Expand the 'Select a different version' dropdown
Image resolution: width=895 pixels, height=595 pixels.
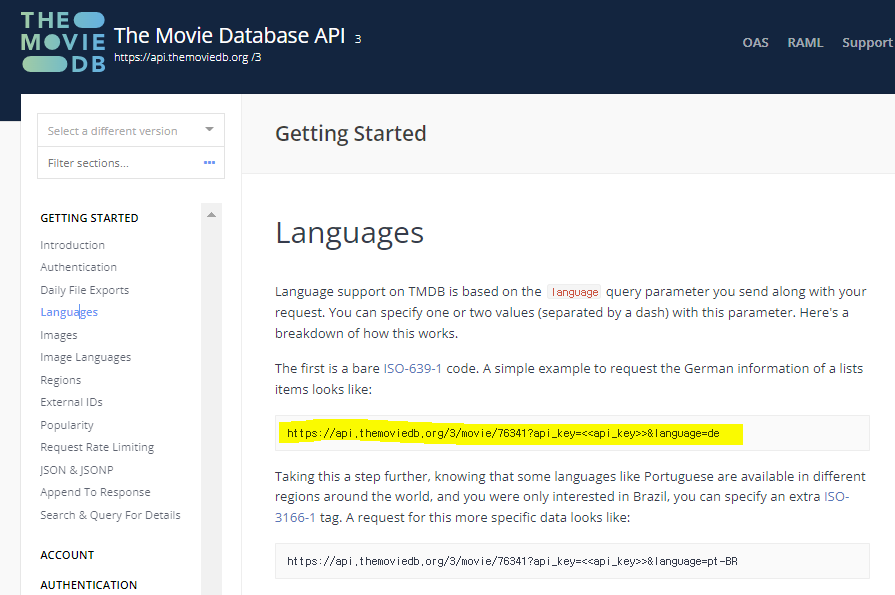pyautogui.click(x=131, y=130)
